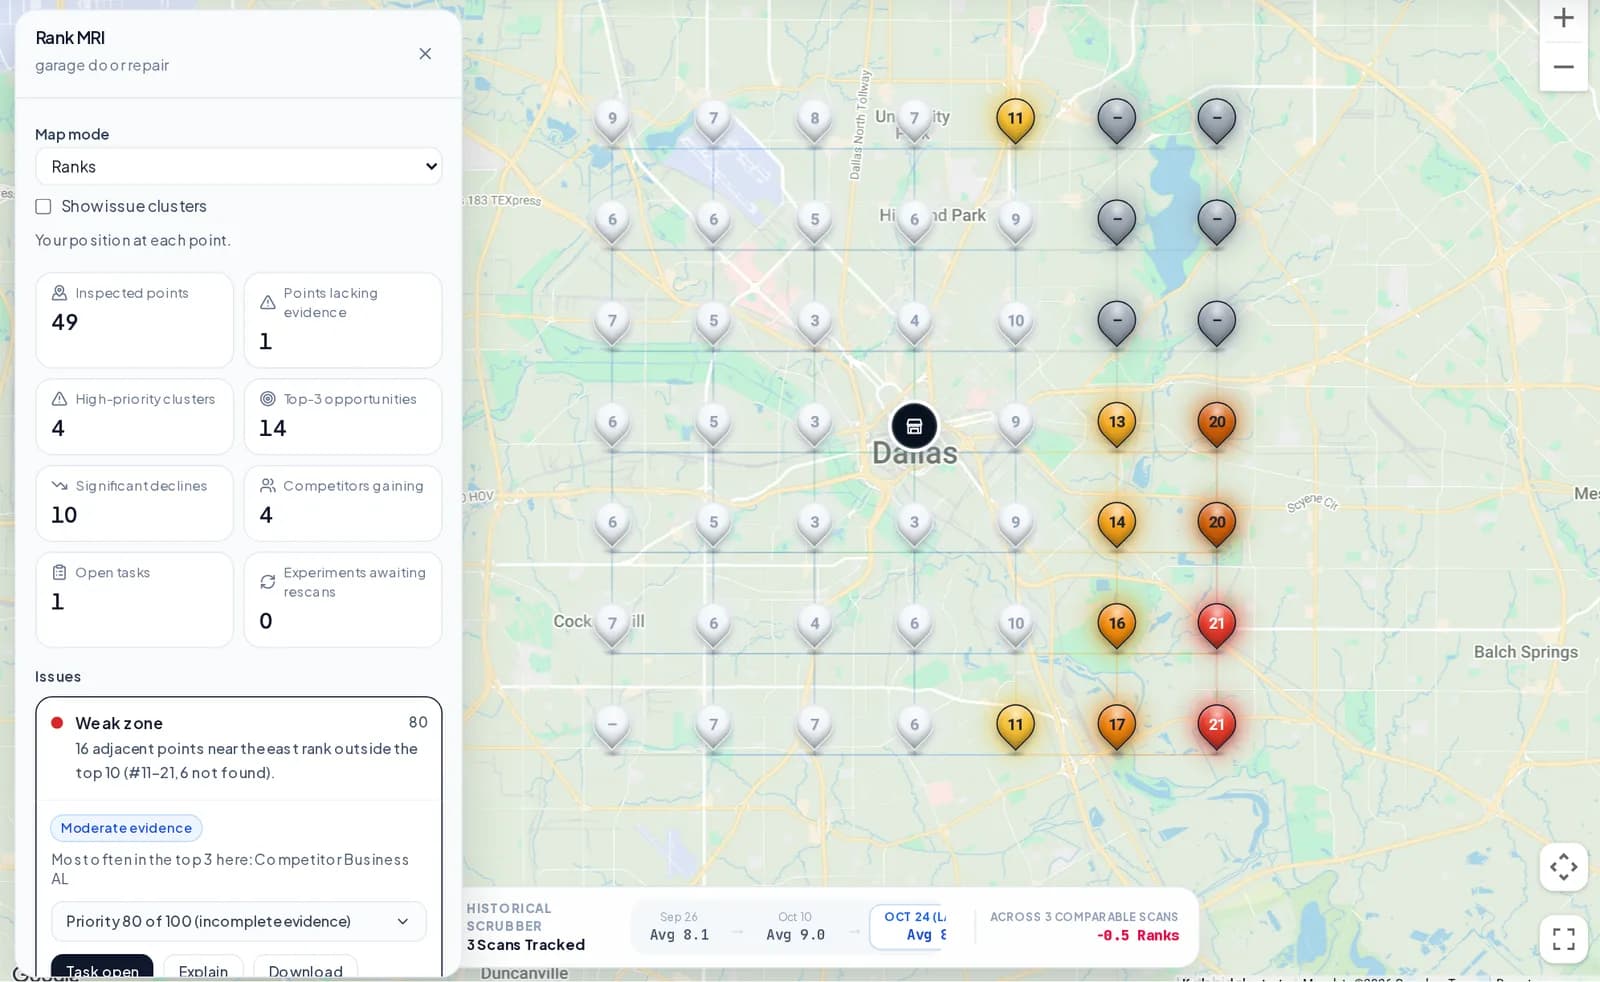Click the orange rank 16 map pin
Screen dimensions: 1600x982
pyautogui.click(x=1117, y=627)
